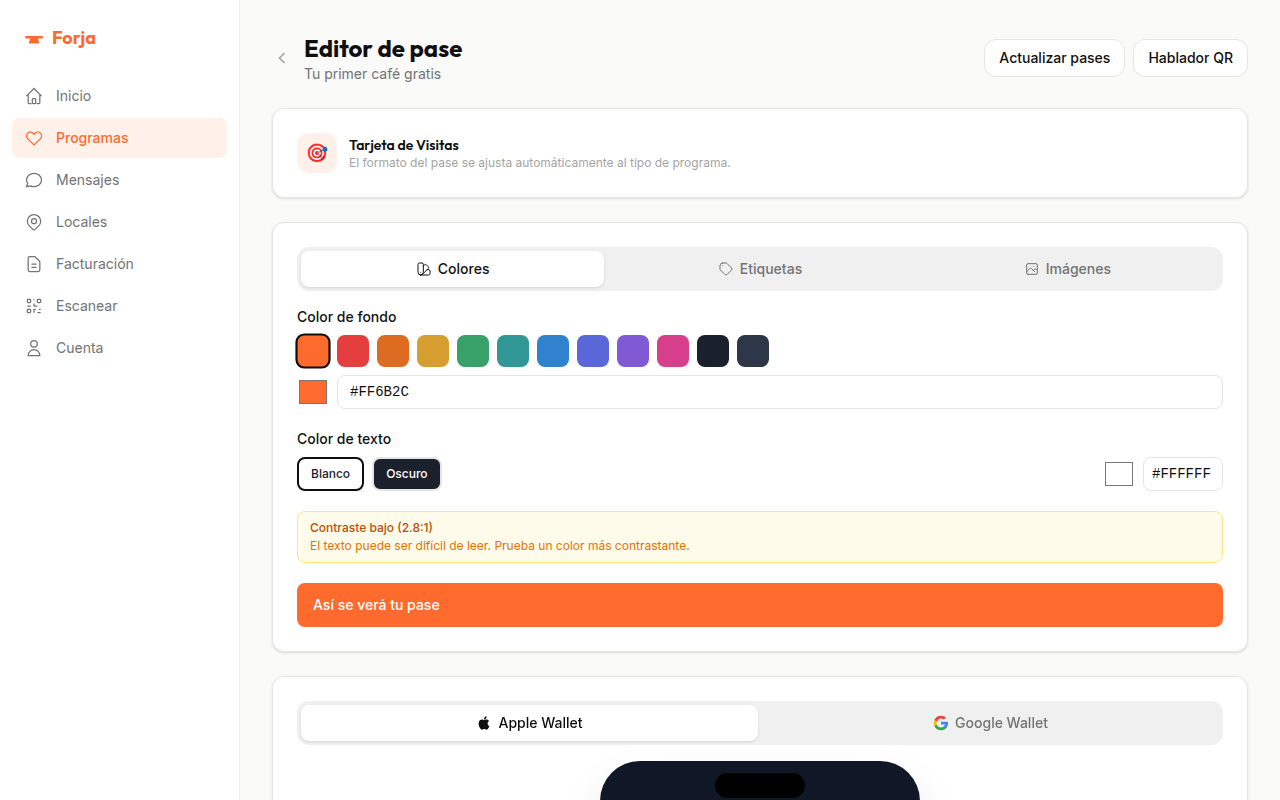Click the Escanear QR code icon

(x=34, y=306)
